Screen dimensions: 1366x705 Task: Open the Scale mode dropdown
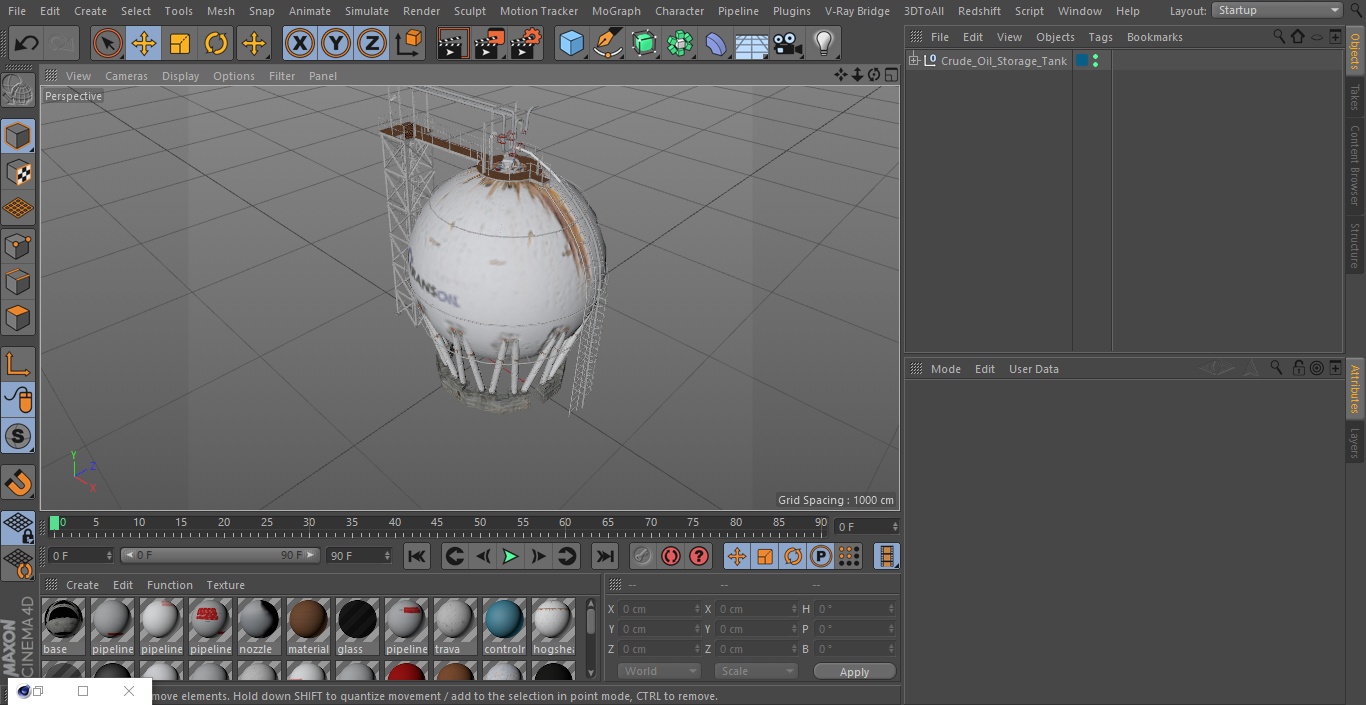[x=756, y=671]
